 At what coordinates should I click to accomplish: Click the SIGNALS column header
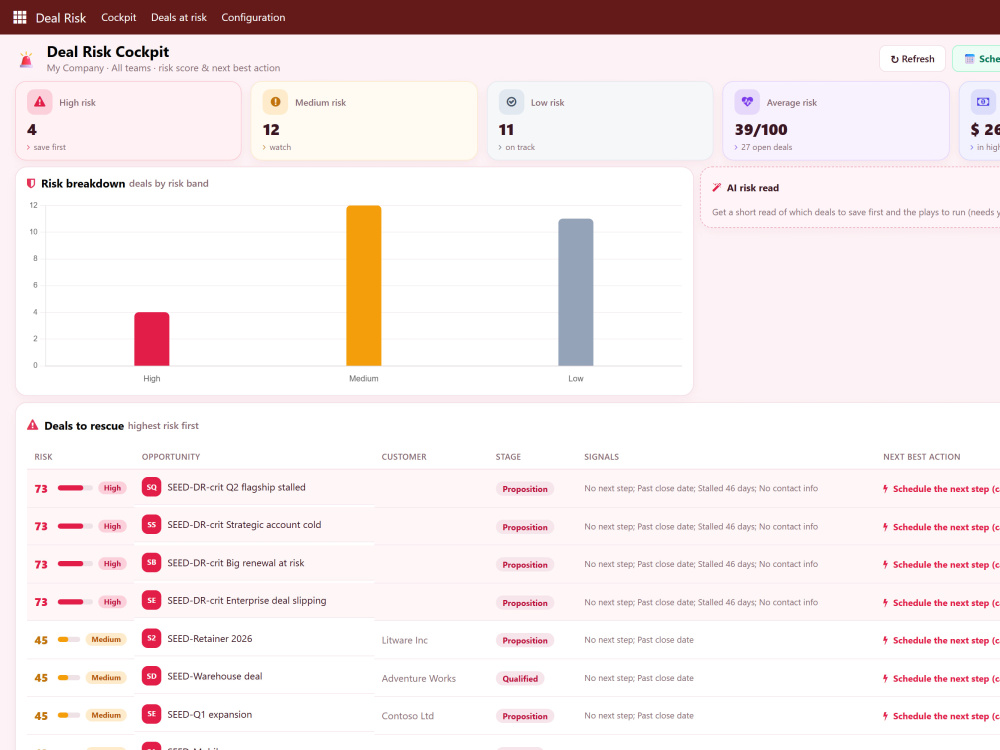click(x=601, y=457)
